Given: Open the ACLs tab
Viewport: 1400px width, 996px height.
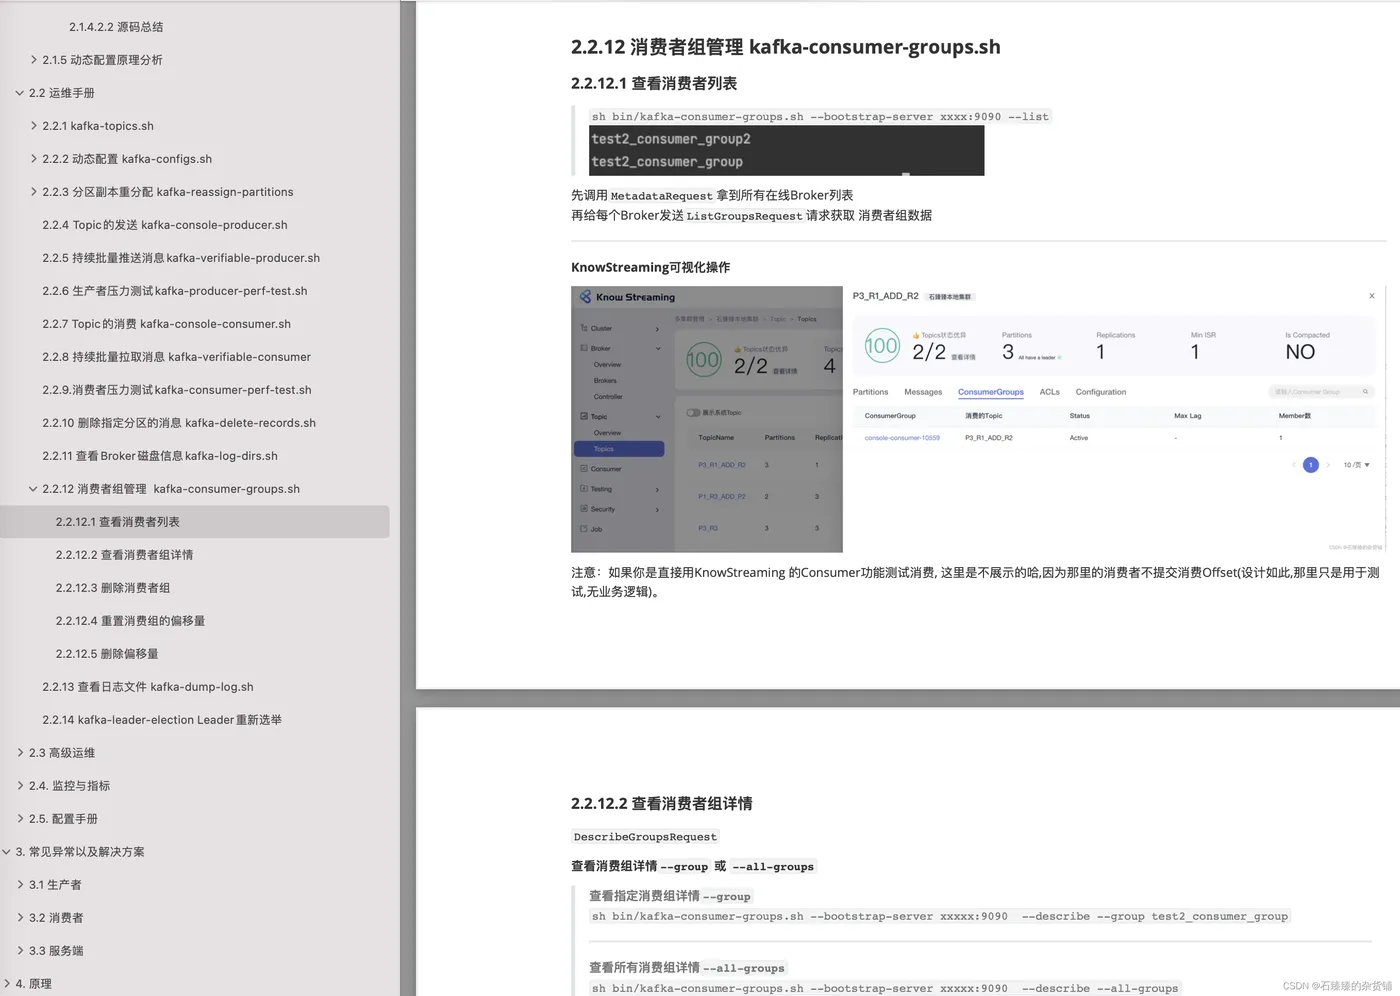Looking at the screenshot, I should point(1049,392).
